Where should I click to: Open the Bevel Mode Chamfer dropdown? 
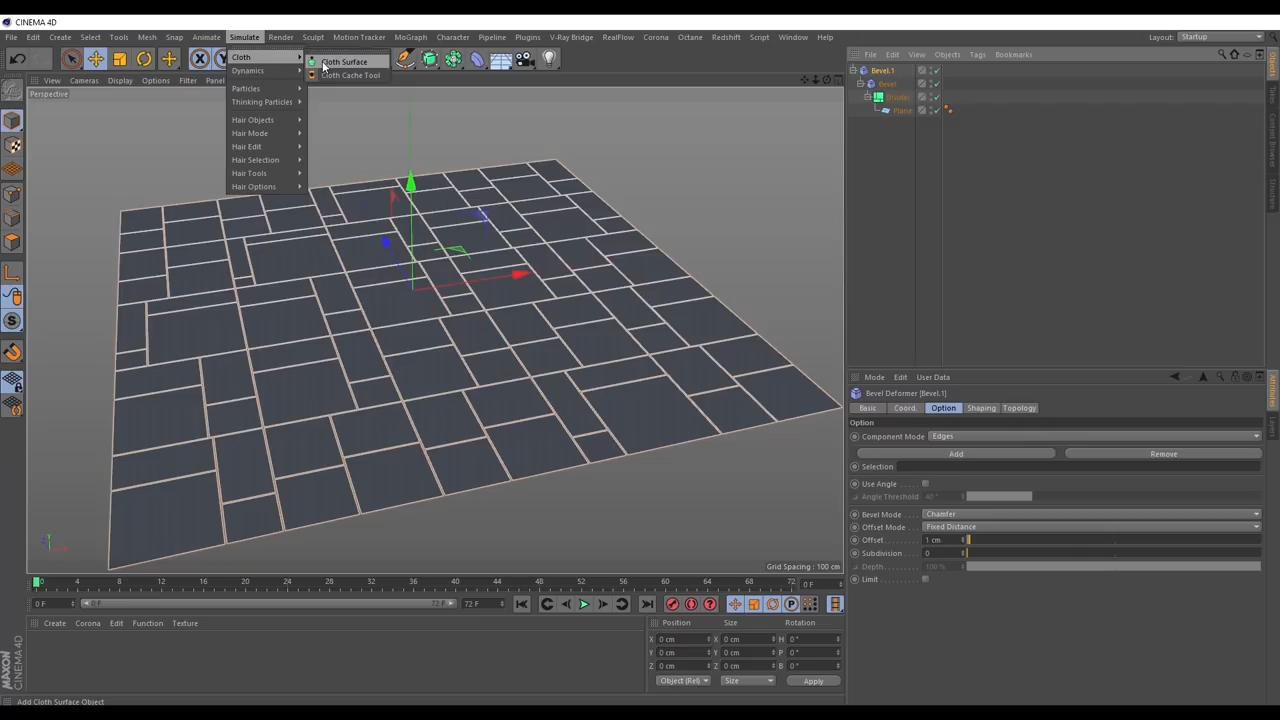(x=1091, y=514)
